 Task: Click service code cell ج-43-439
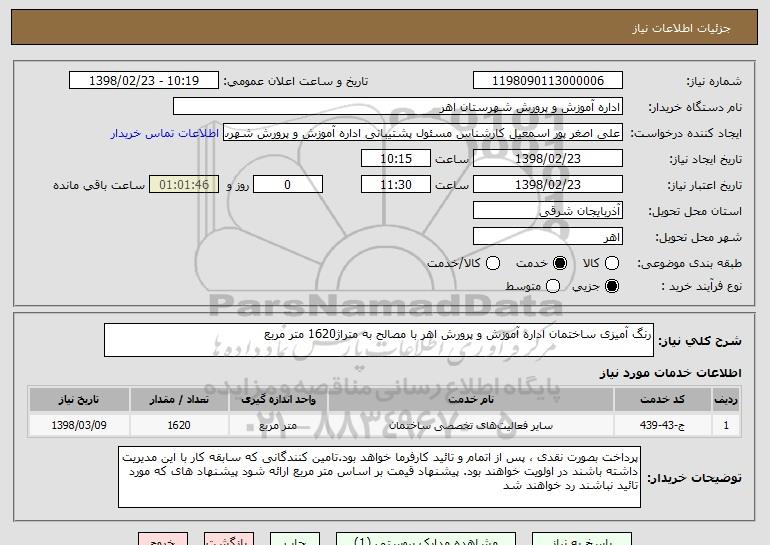662,425
